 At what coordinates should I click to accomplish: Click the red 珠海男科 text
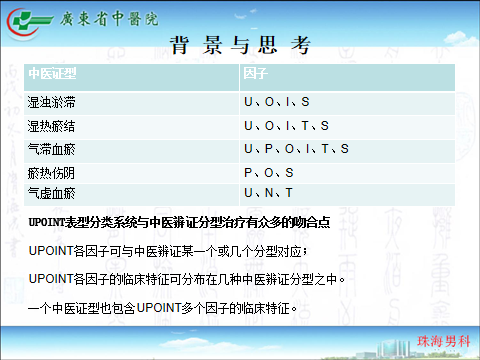444,341
